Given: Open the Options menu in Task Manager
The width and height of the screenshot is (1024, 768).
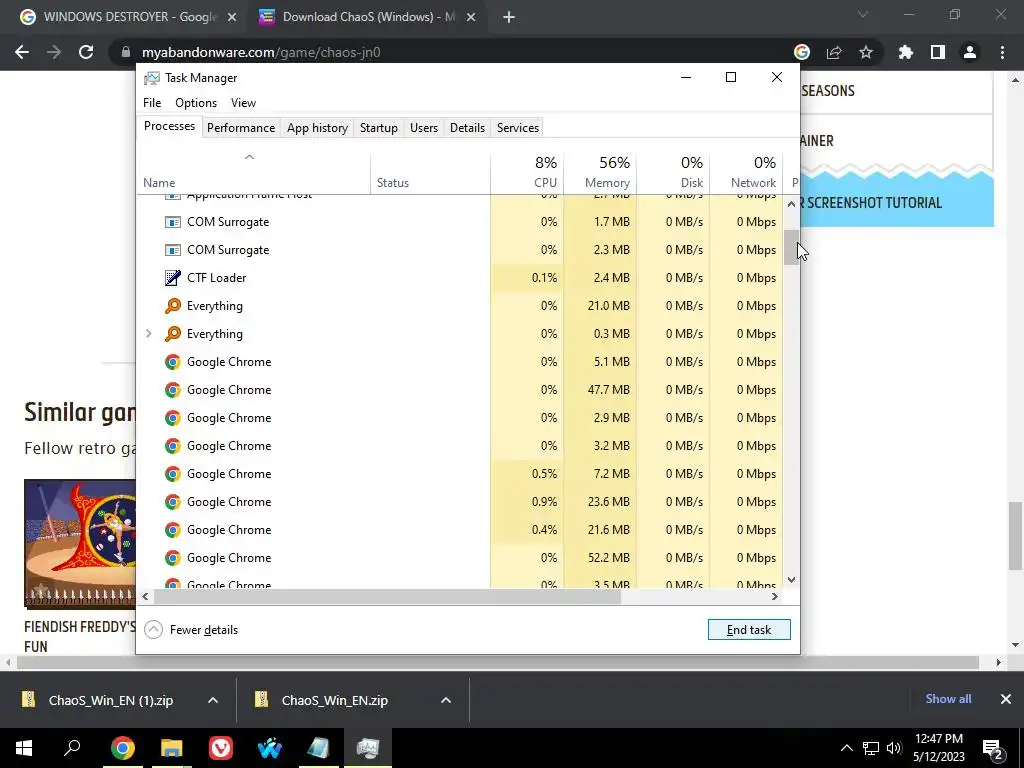Looking at the screenshot, I should 196,103.
